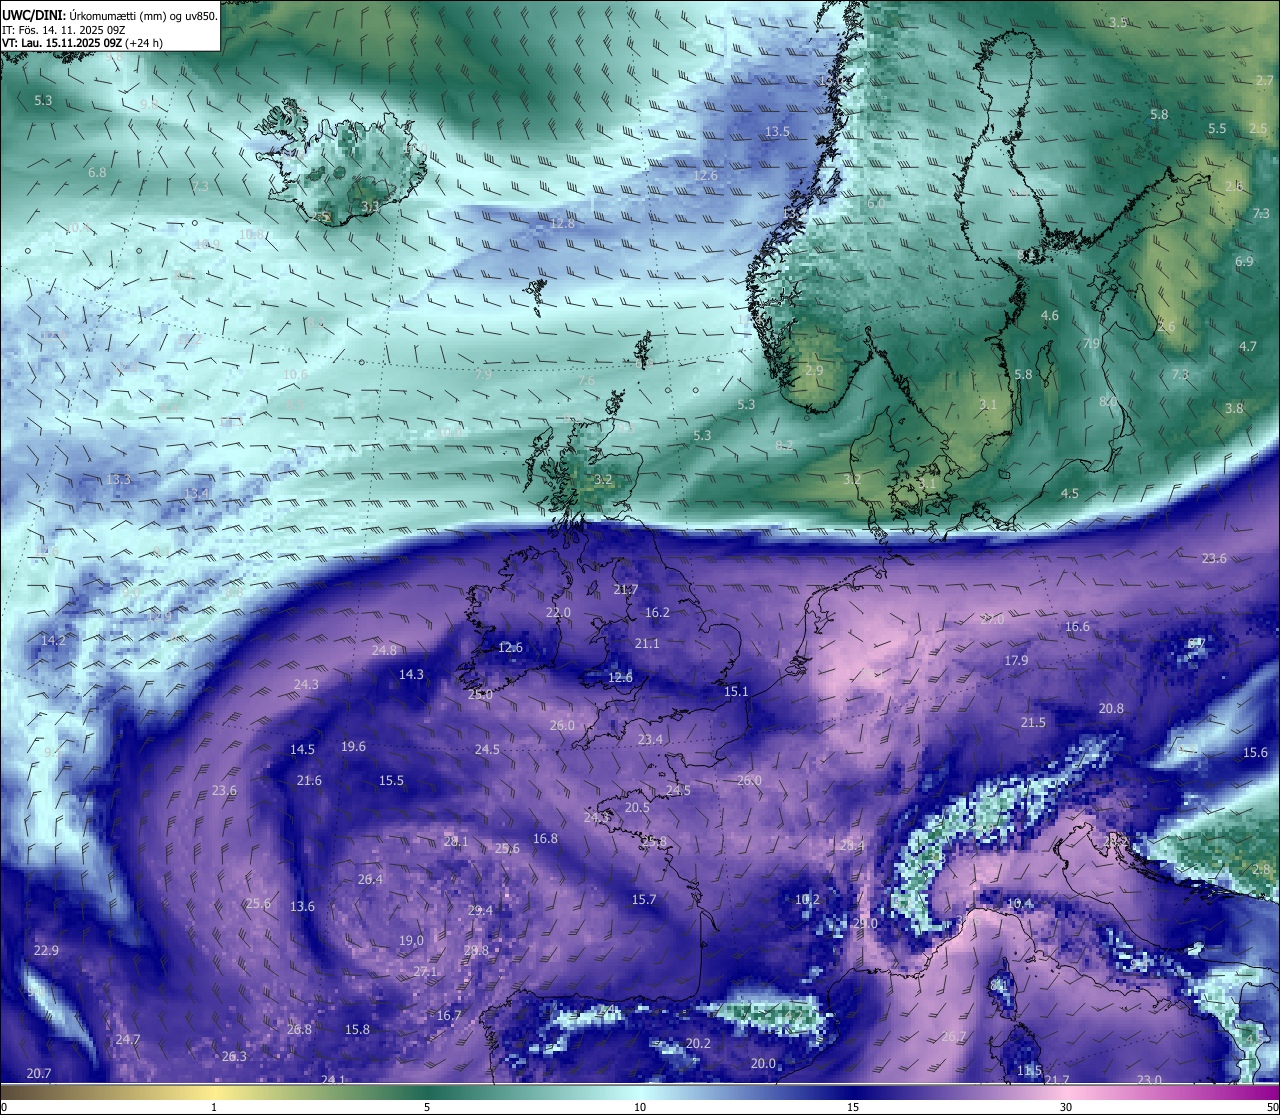
Task: Click the value 21.6 in the Atlantic
Action: click(309, 780)
